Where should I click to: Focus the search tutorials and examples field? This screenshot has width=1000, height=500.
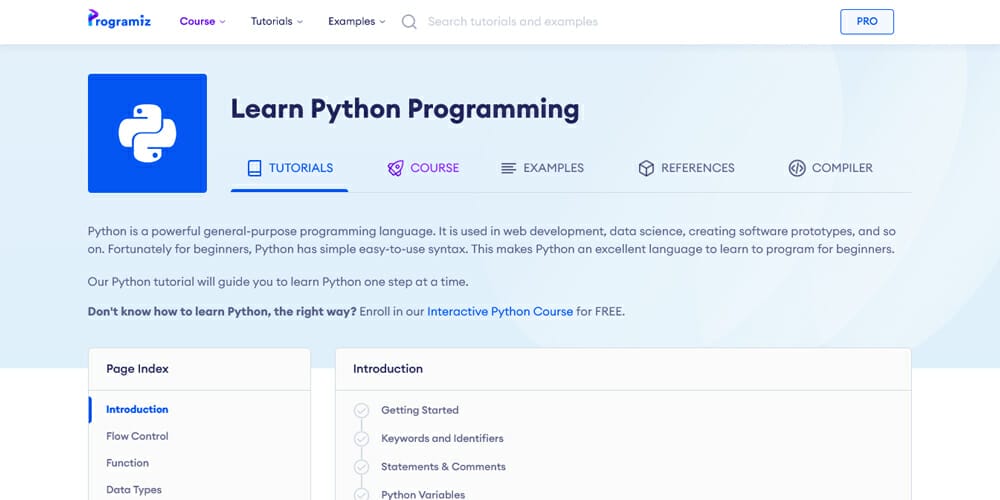(x=513, y=22)
